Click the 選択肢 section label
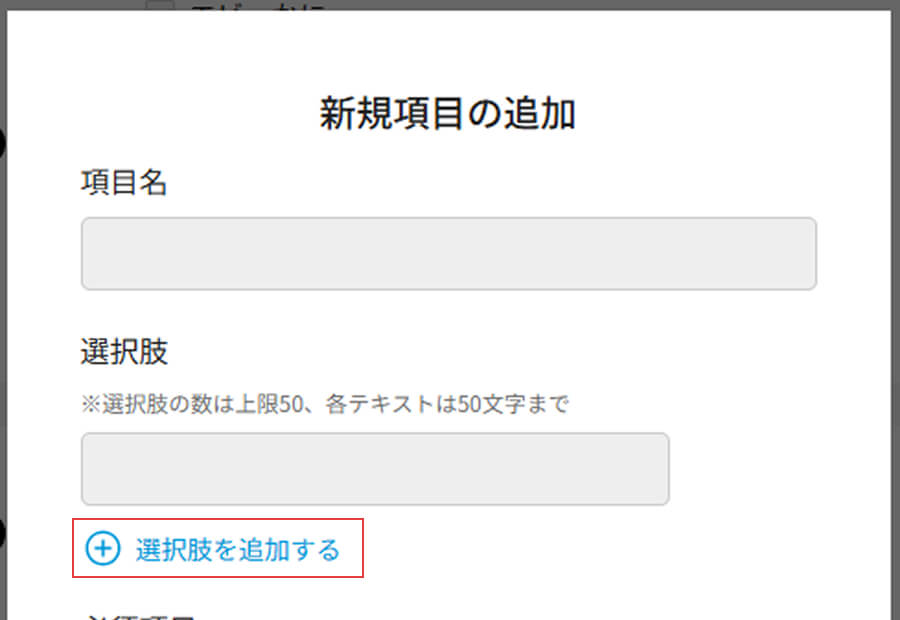This screenshot has height=620, width=900. pos(125,351)
